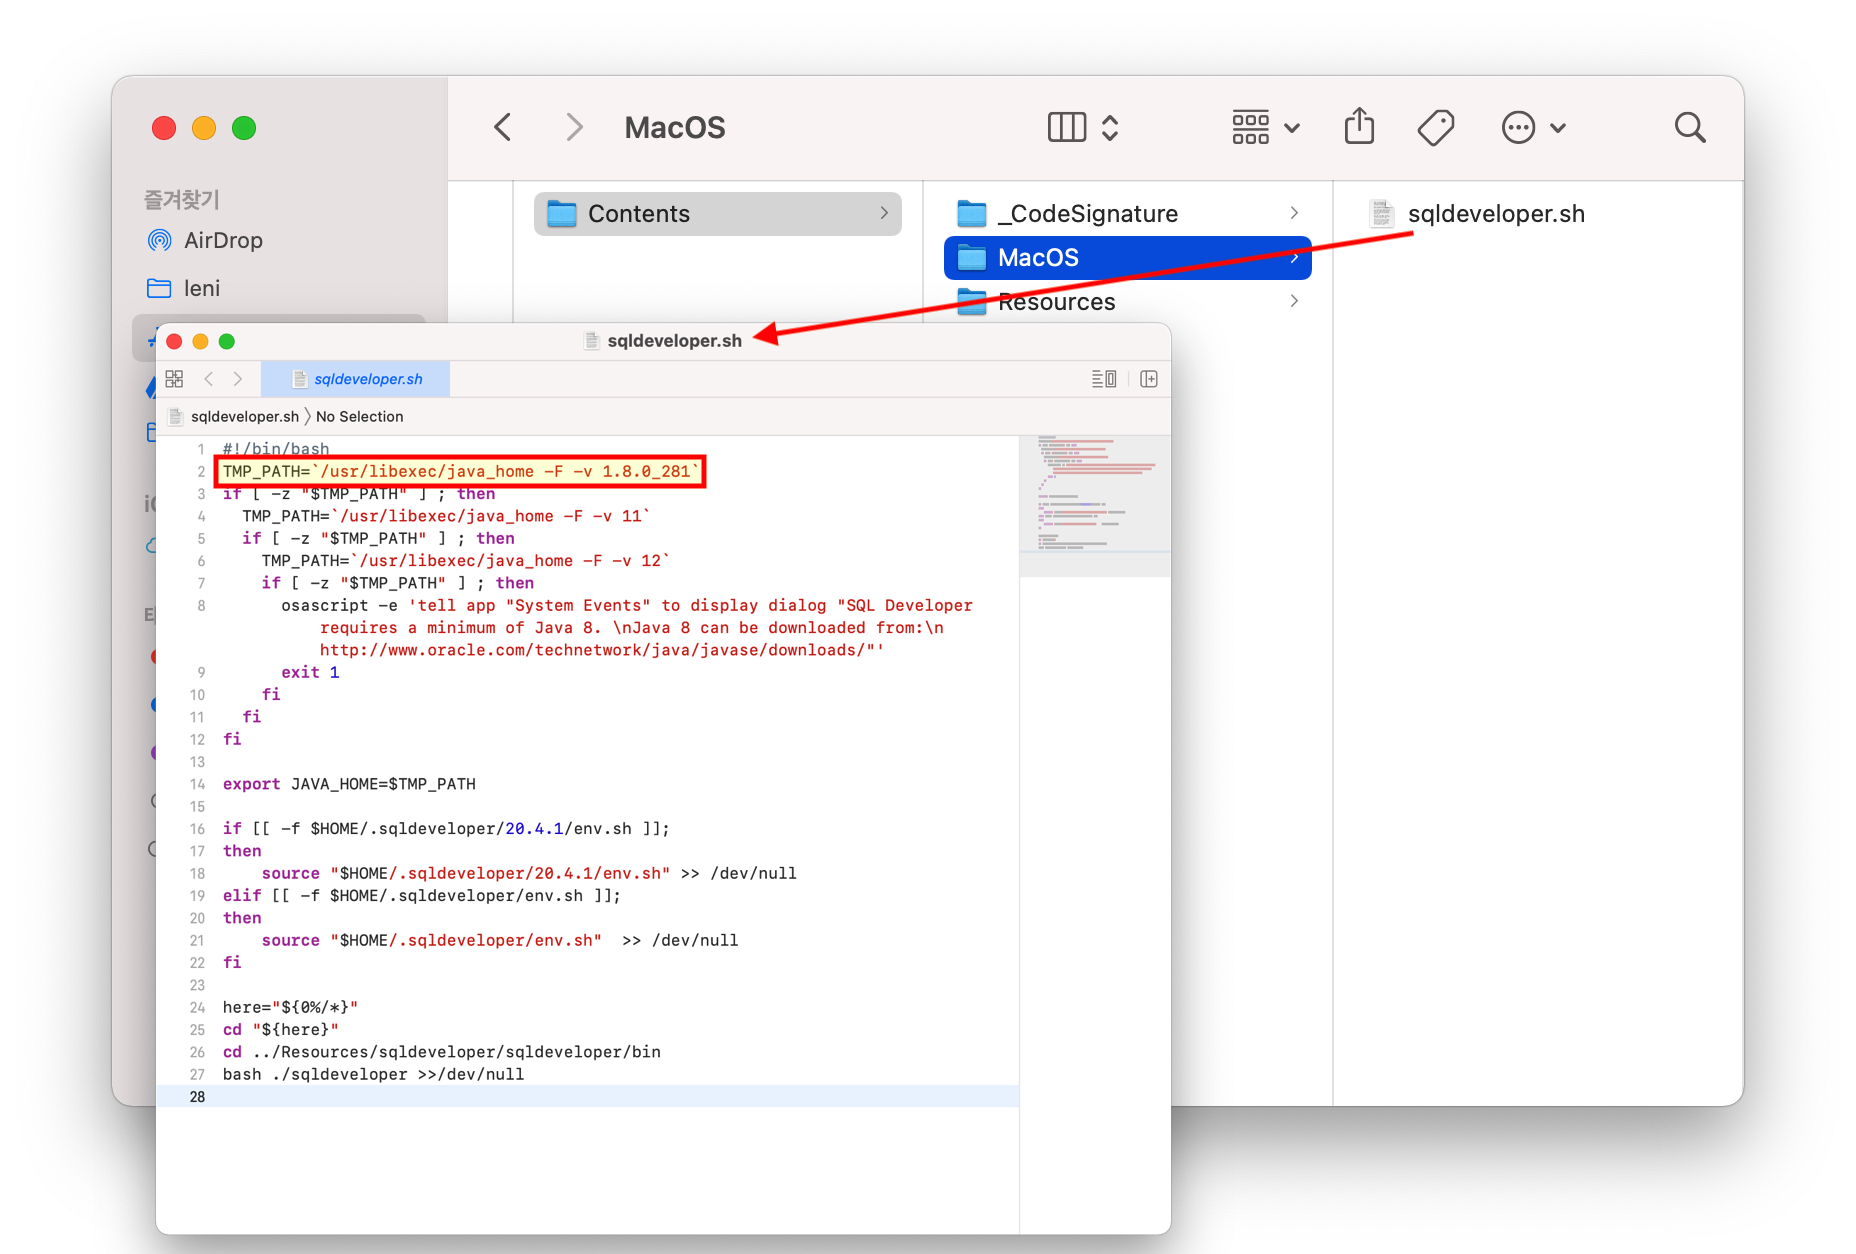
Task: Minimize the Finder window with yellow button
Action: click(204, 128)
